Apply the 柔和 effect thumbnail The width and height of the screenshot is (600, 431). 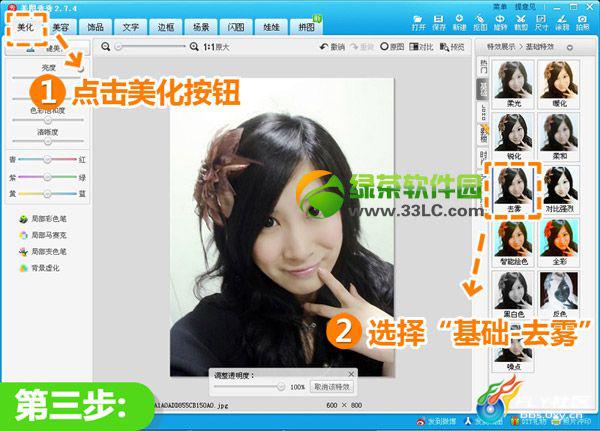click(559, 137)
